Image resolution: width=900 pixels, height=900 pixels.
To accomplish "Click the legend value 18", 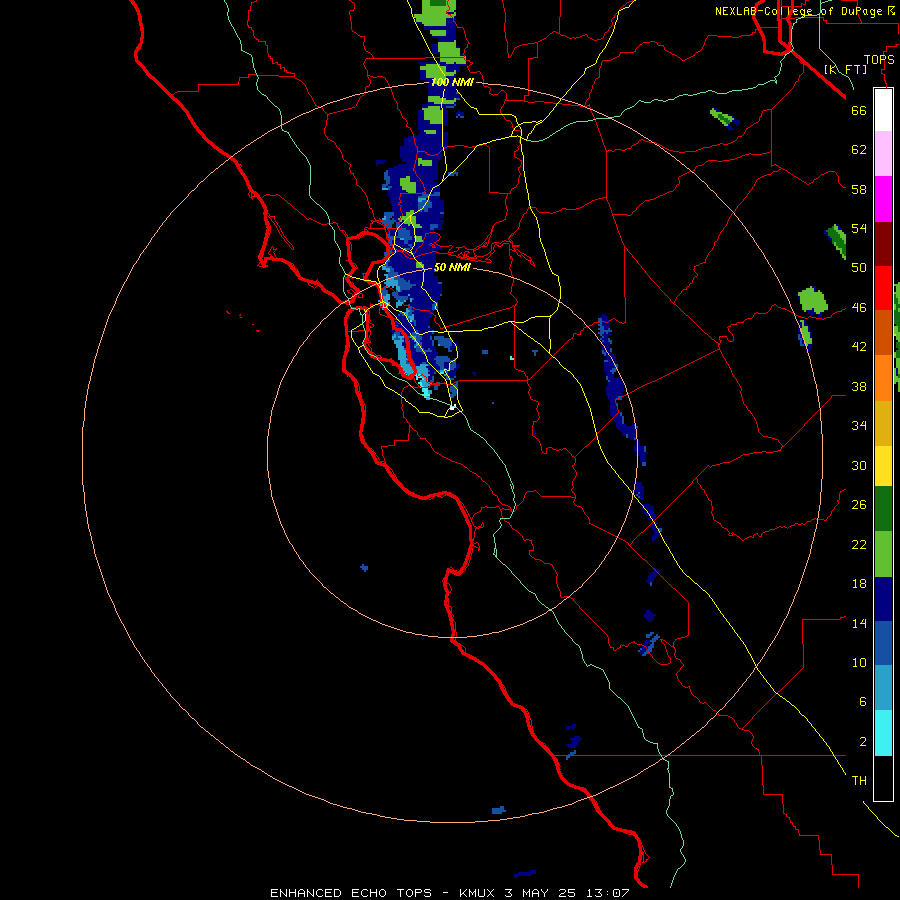I will tap(859, 584).
